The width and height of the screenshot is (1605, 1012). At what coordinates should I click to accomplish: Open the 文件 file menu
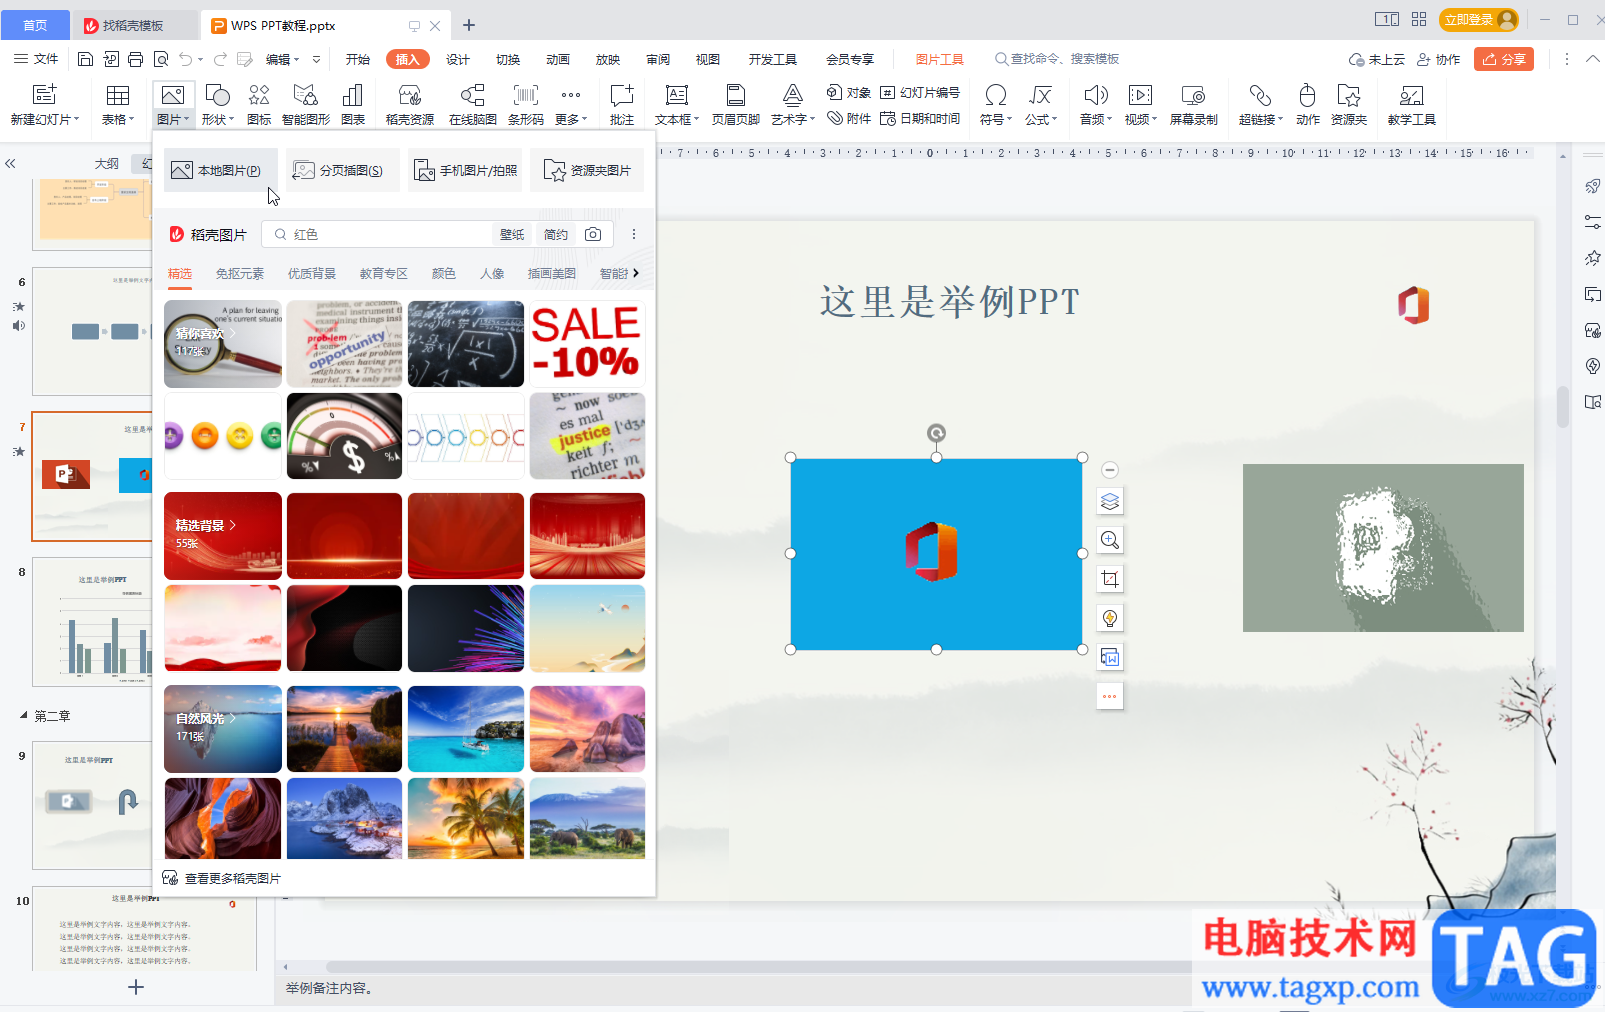[37, 59]
